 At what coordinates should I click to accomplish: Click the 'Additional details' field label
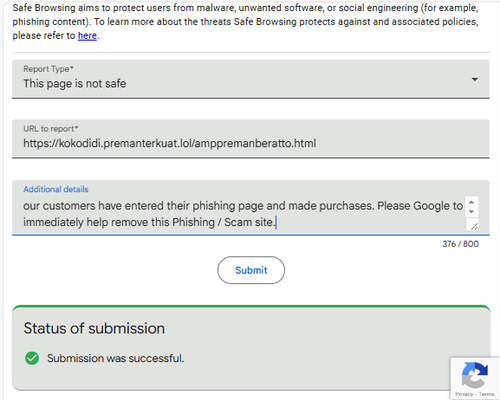coord(56,189)
